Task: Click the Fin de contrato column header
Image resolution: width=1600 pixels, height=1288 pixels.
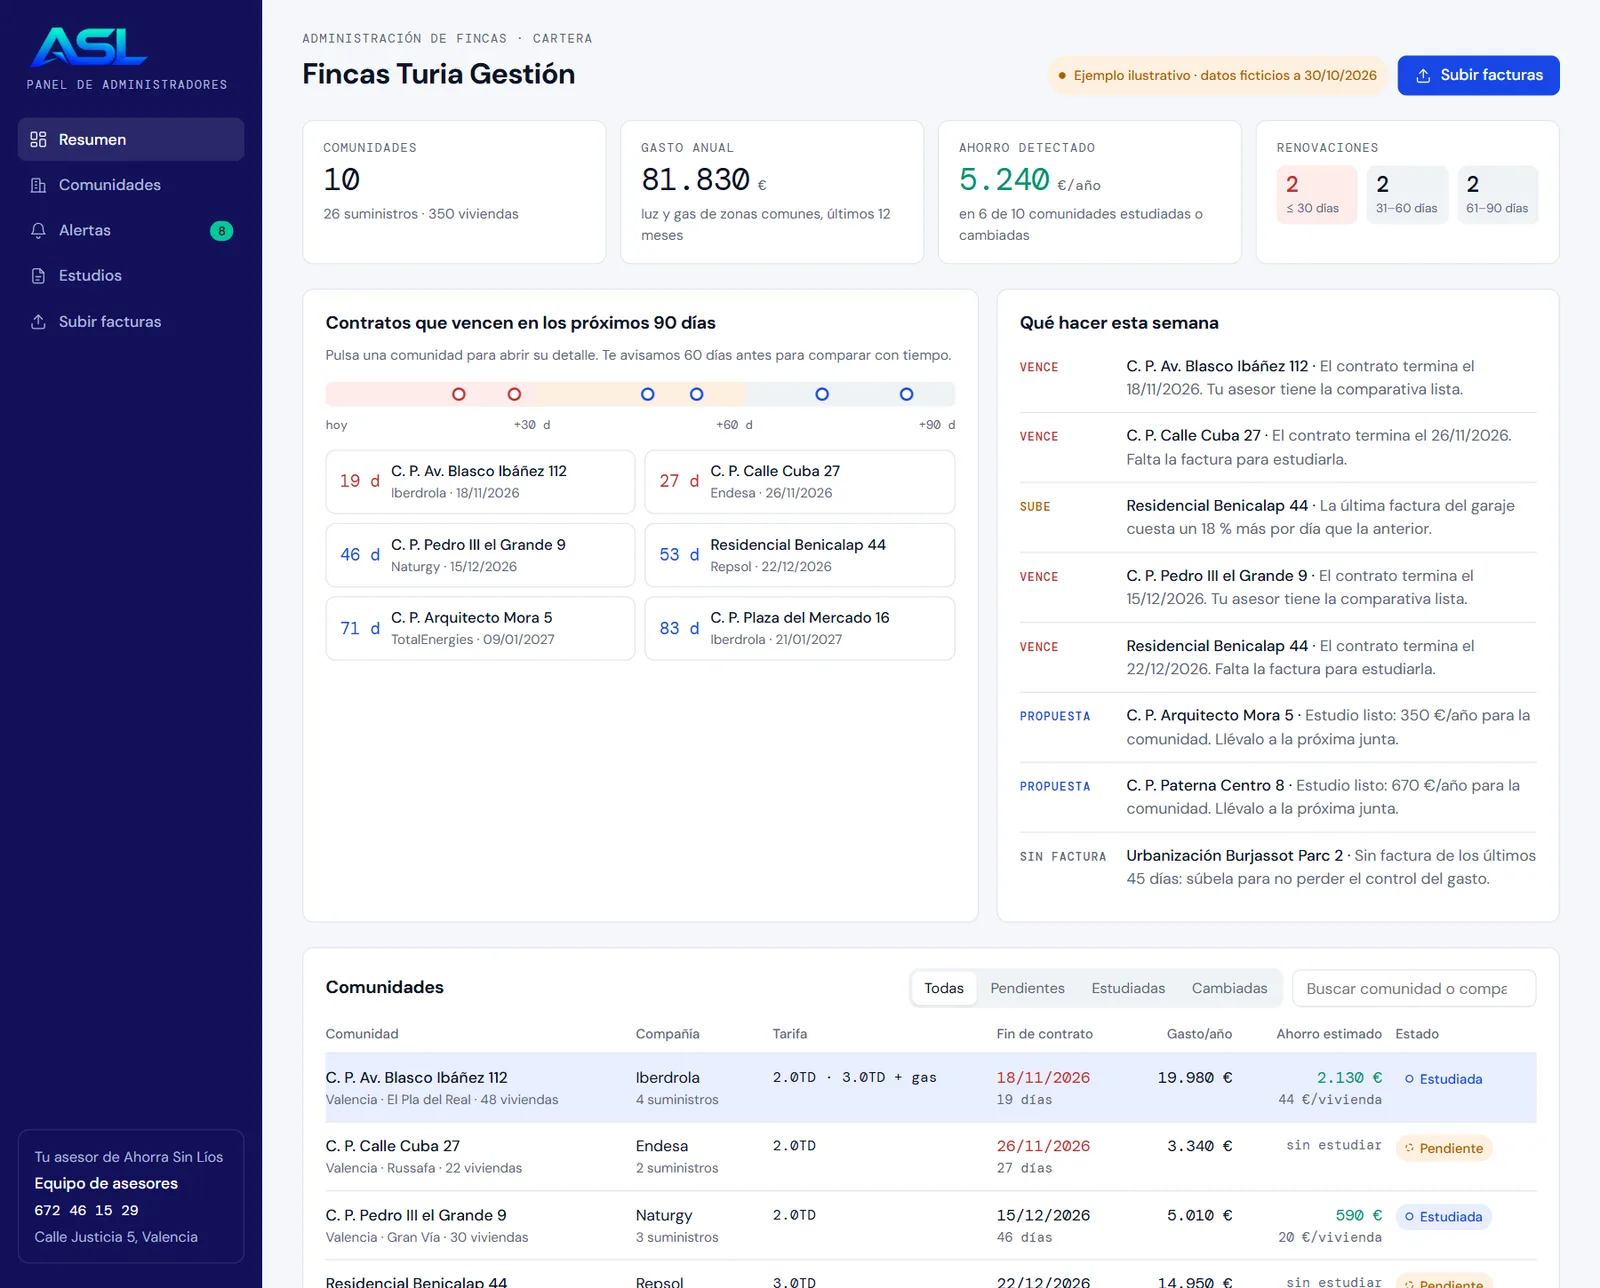Action: point(1044,1034)
